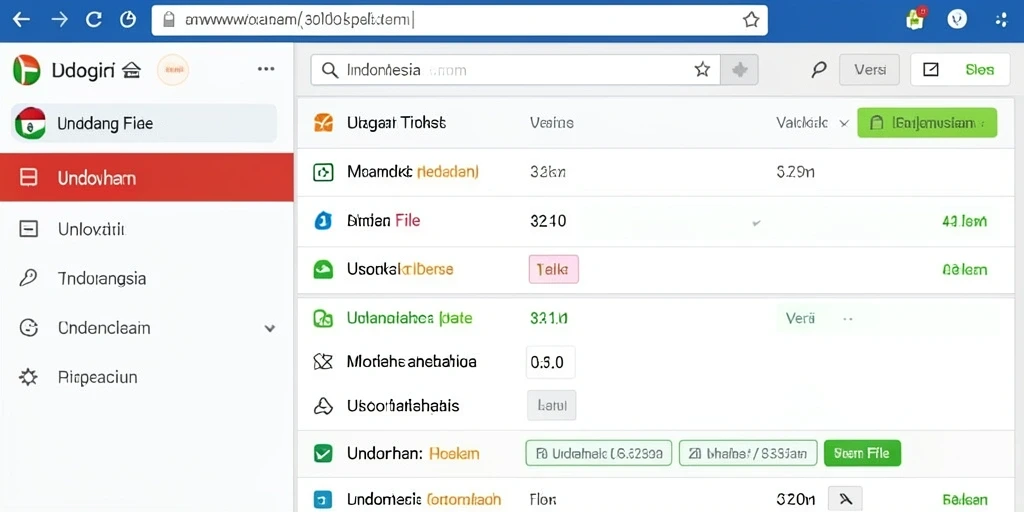The height and width of the screenshot is (512, 1024).
Task: Click the Usoorhatlahabis triangle icon
Action: 323,406
